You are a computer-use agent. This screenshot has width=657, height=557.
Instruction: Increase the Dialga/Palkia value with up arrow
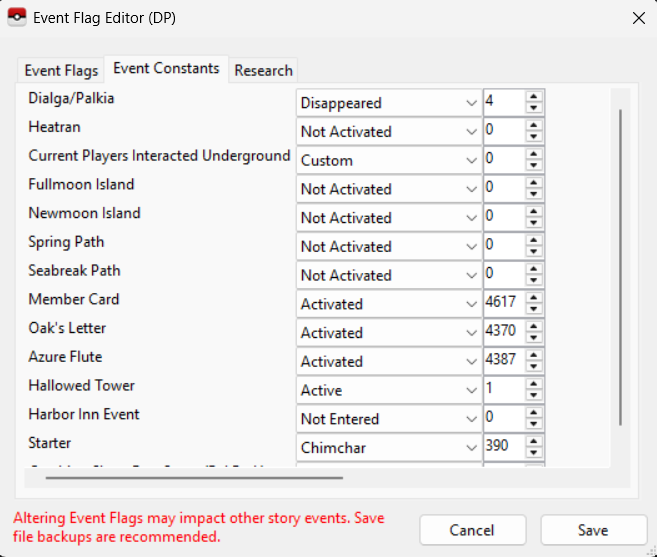[534, 97]
